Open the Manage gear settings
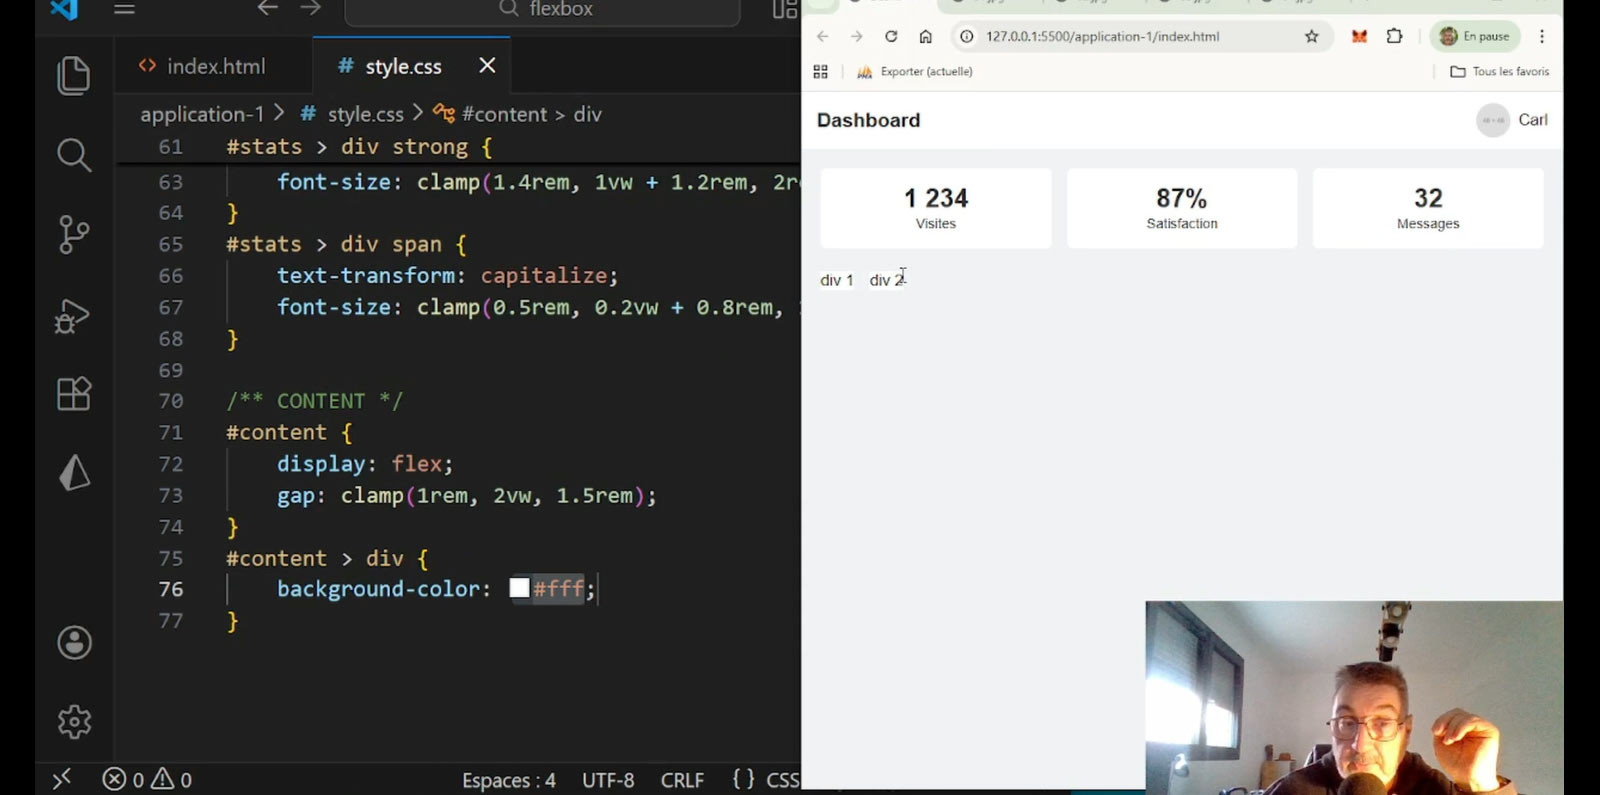 click(74, 721)
